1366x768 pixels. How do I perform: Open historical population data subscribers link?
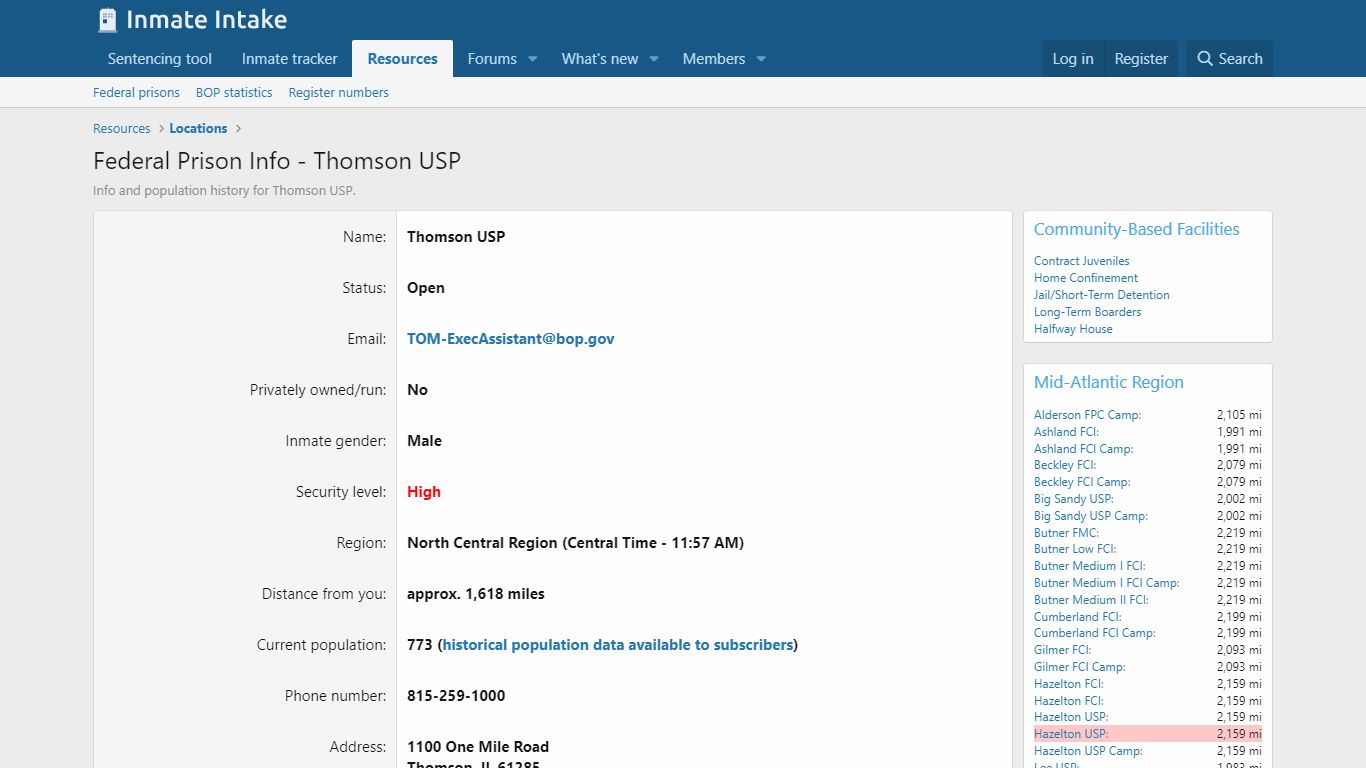click(618, 645)
